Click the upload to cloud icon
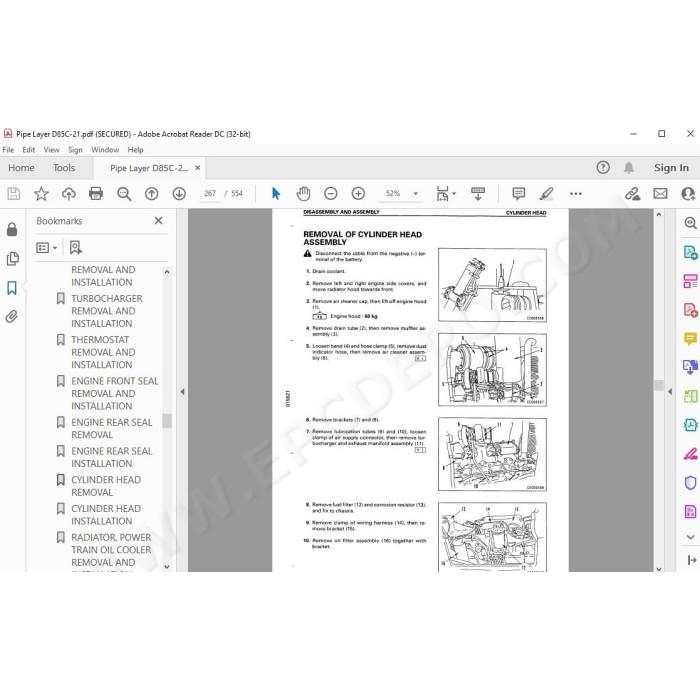 pyautogui.click(x=68, y=193)
